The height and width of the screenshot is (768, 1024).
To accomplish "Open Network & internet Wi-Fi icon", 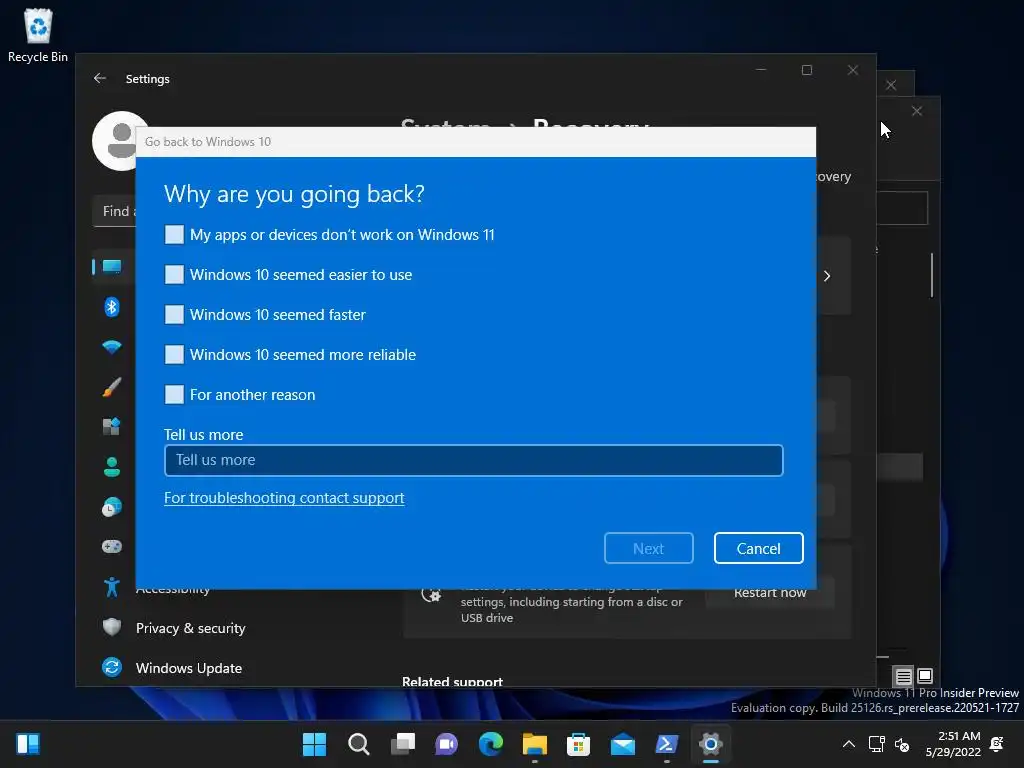I will click(112, 347).
